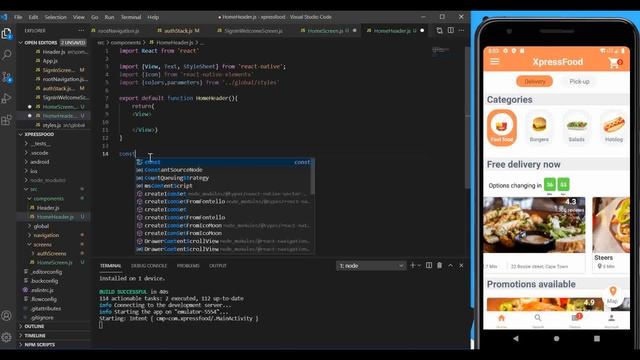This screenshot has height=360, width=640.
Task: Tap Android home button on emulator
Action: [556, 338]
